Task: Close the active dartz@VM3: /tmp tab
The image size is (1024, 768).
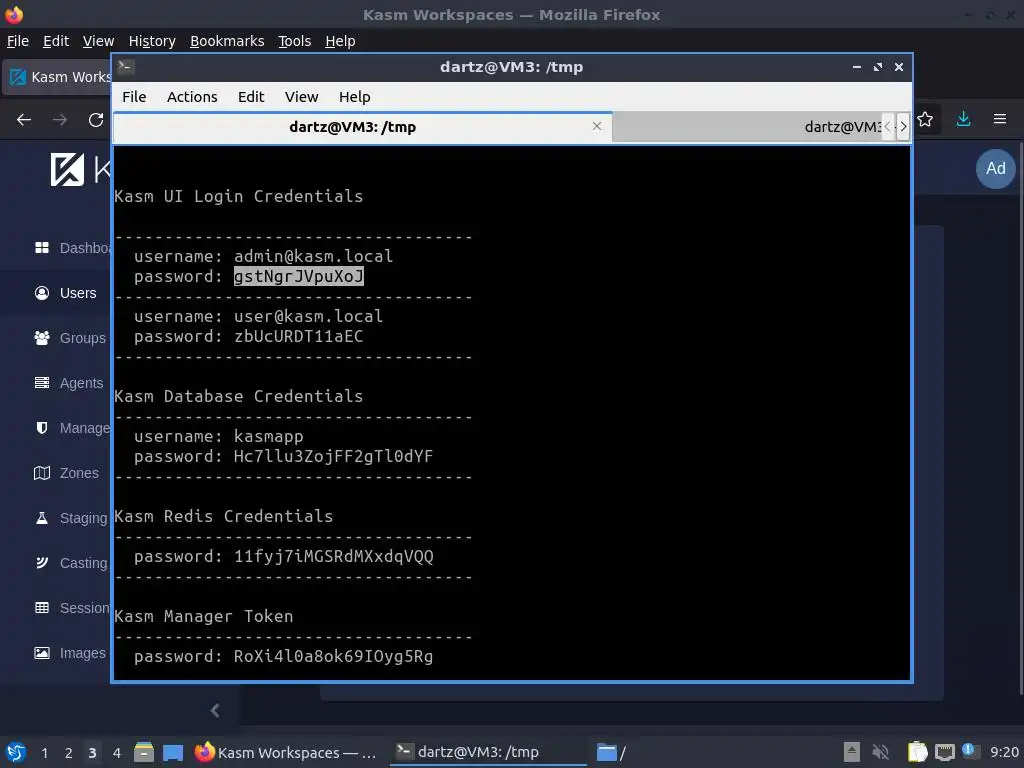Action: click(x=597, y=126)
